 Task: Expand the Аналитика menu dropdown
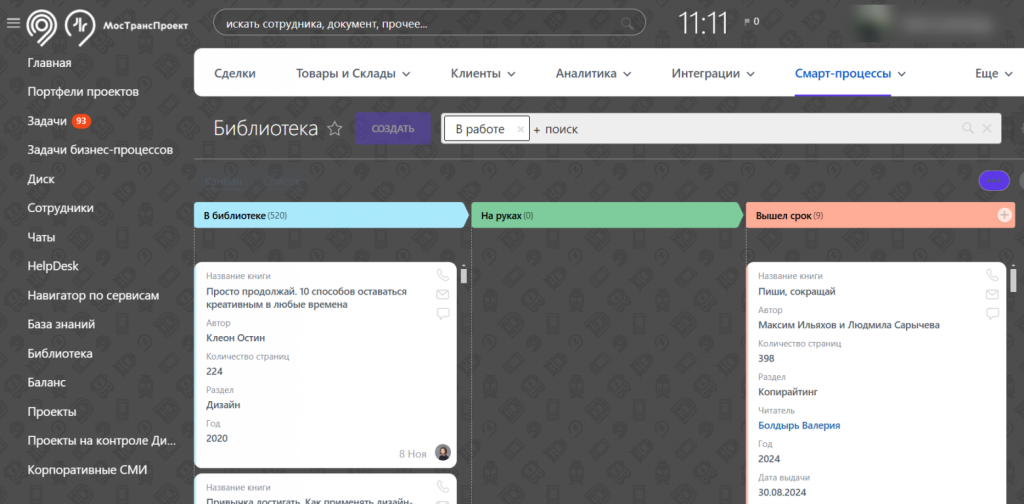pyautogui.click(x=593, y=73)
